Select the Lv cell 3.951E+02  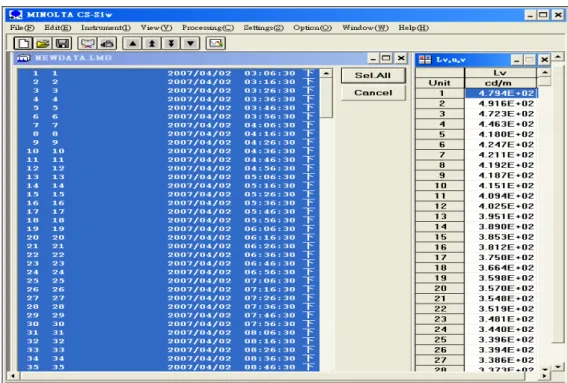pos(501,217)
